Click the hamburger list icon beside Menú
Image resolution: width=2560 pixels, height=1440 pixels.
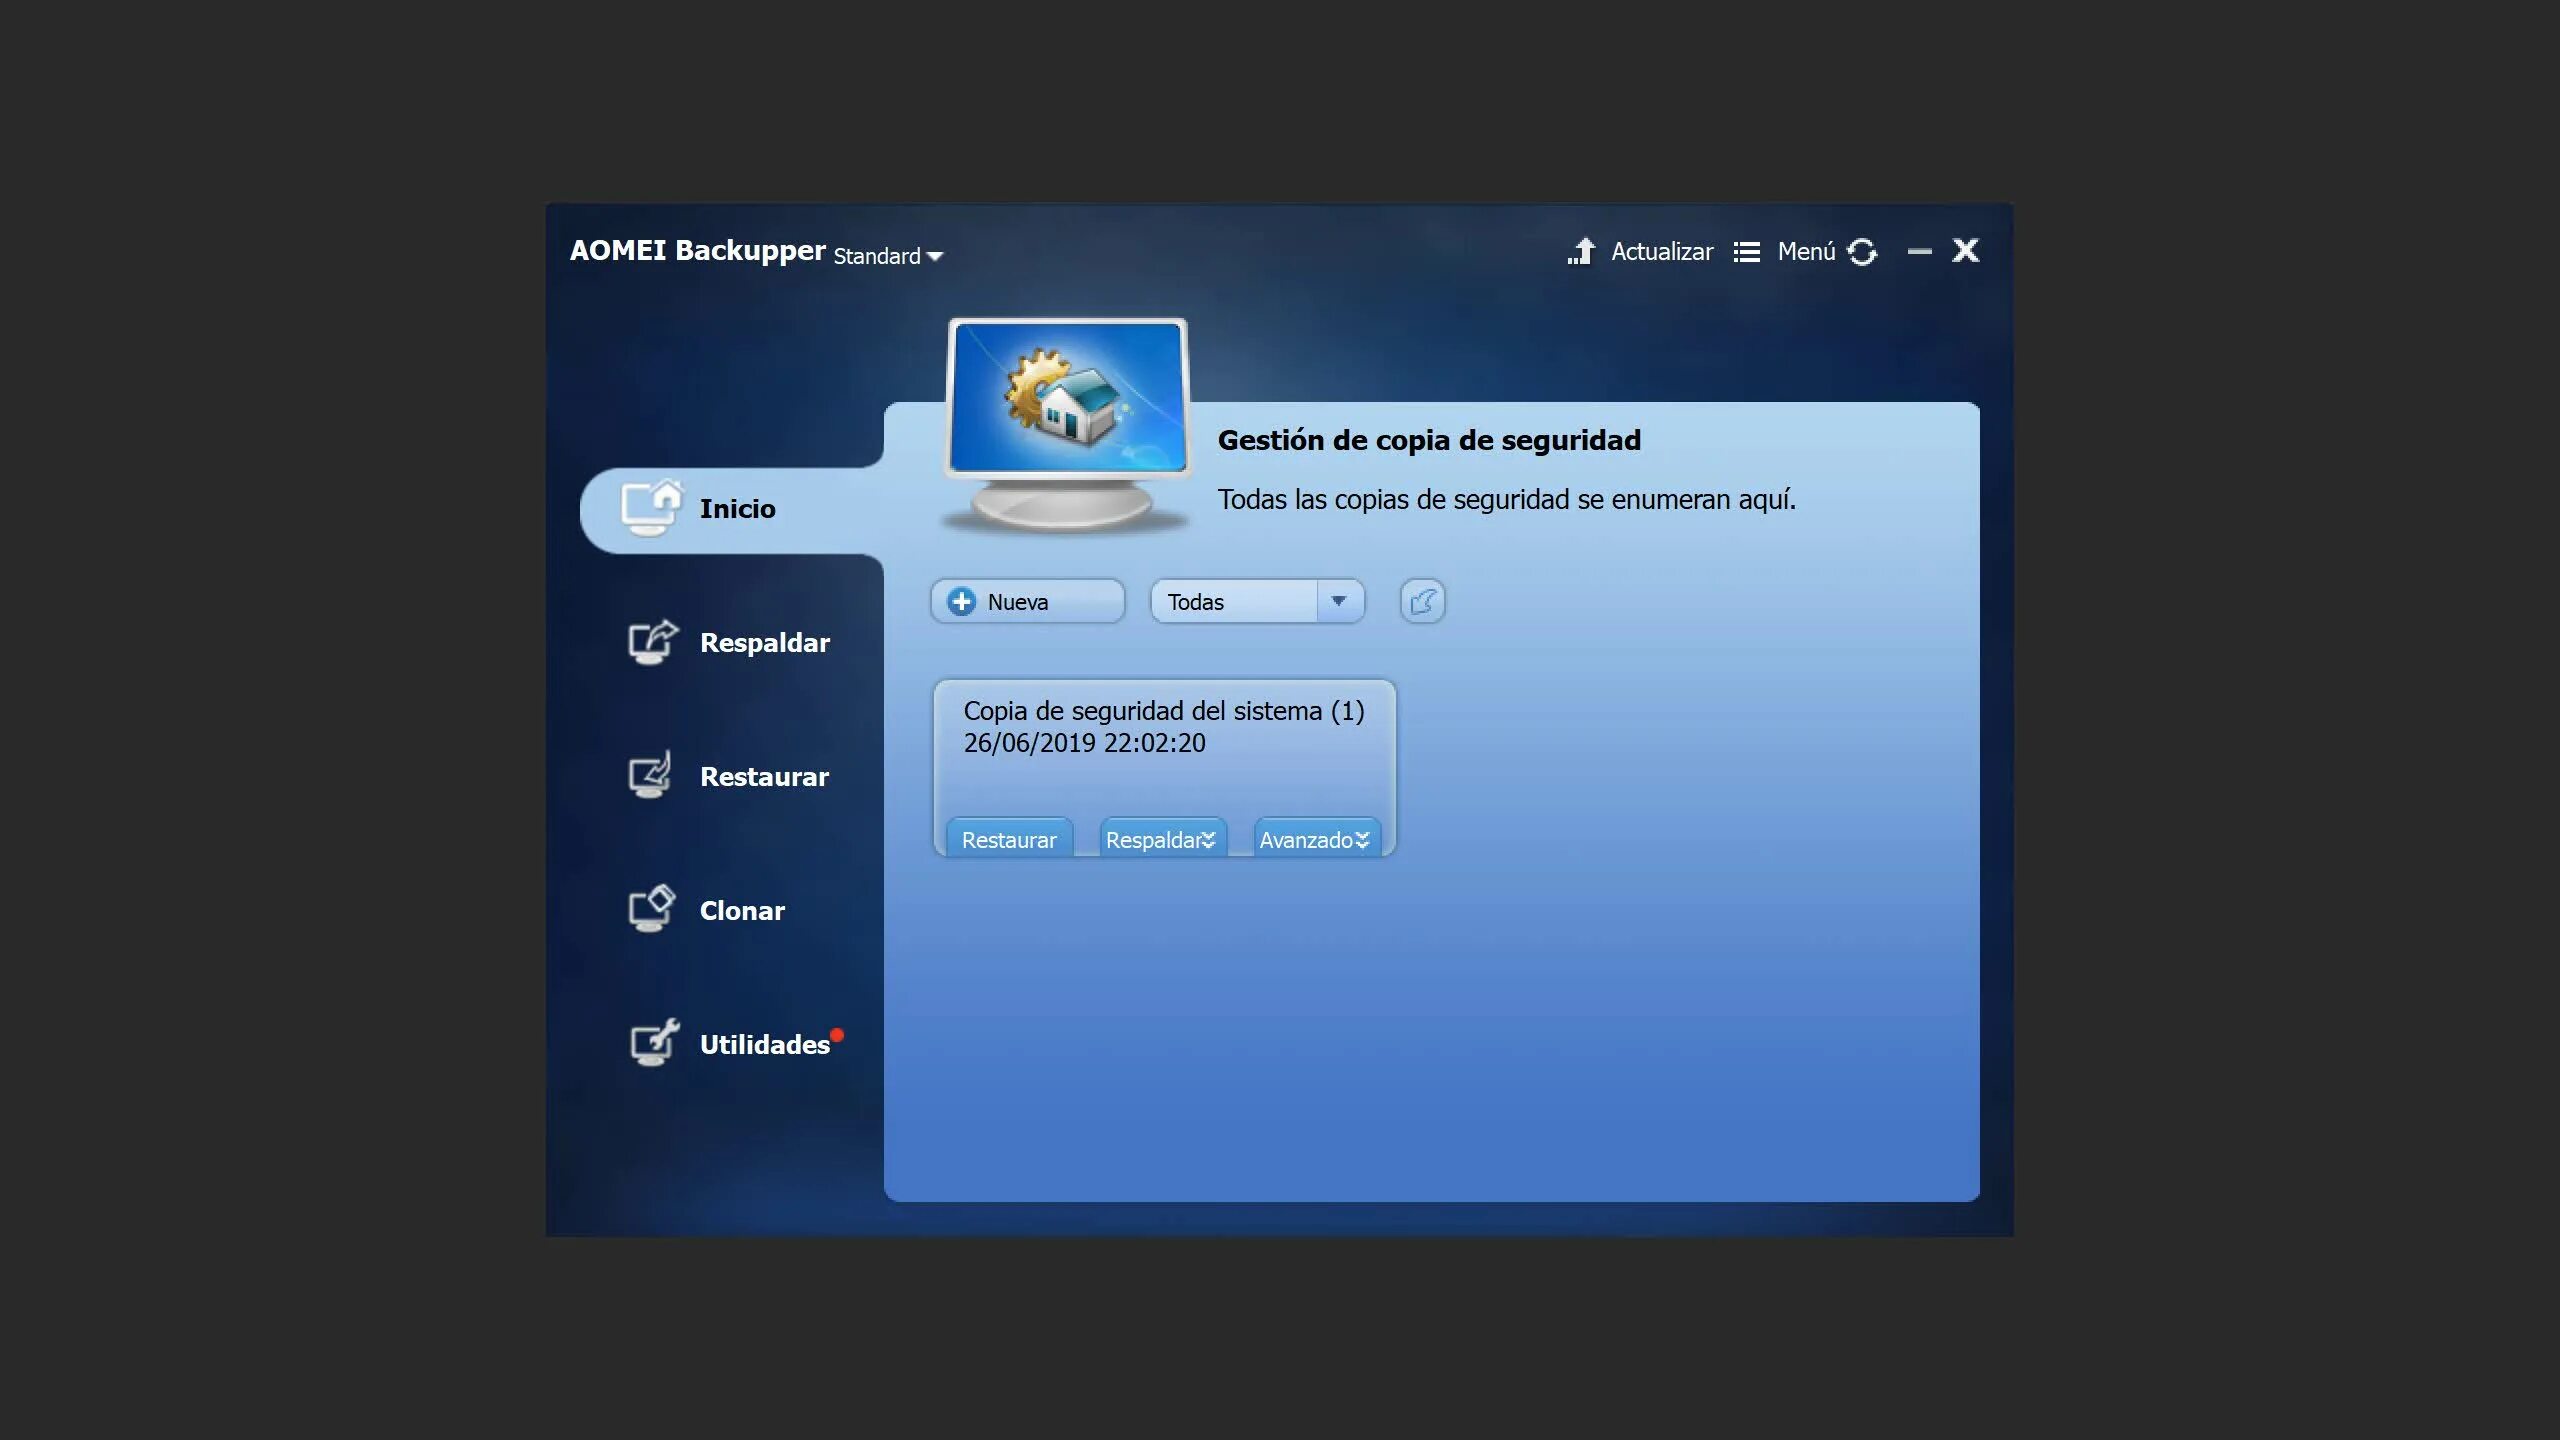click(1746, 252)
